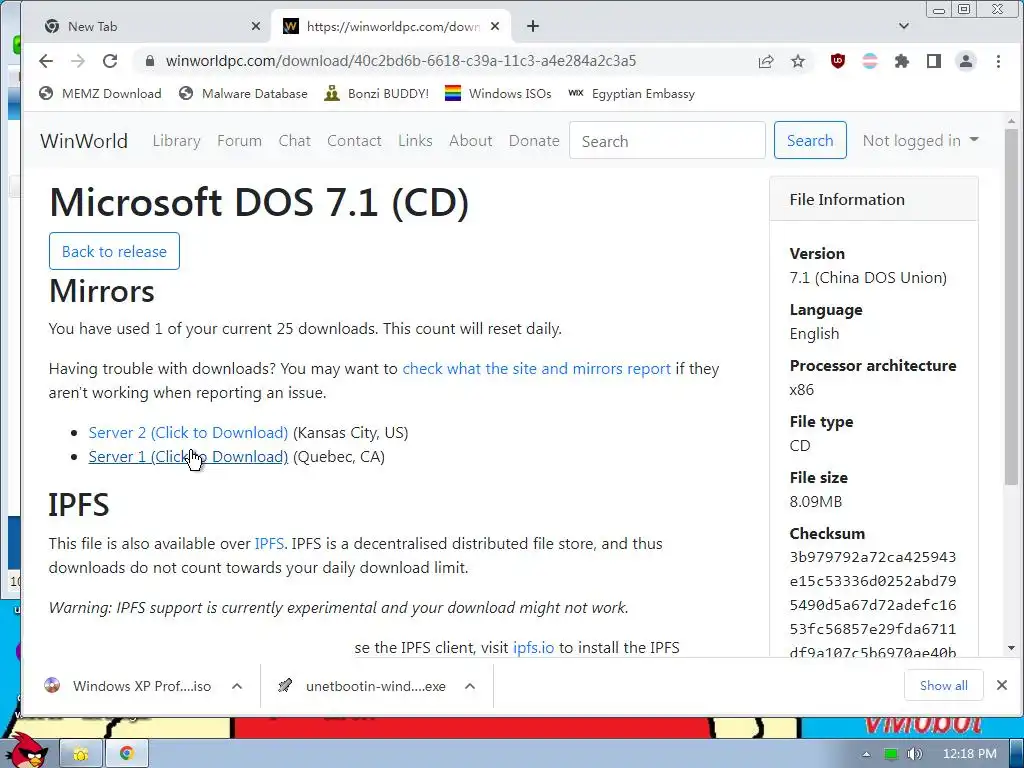Open the site and mirrors report link
Image resolution: width=1024 pixels, height=768 pixels.
(x=536, y=368)
